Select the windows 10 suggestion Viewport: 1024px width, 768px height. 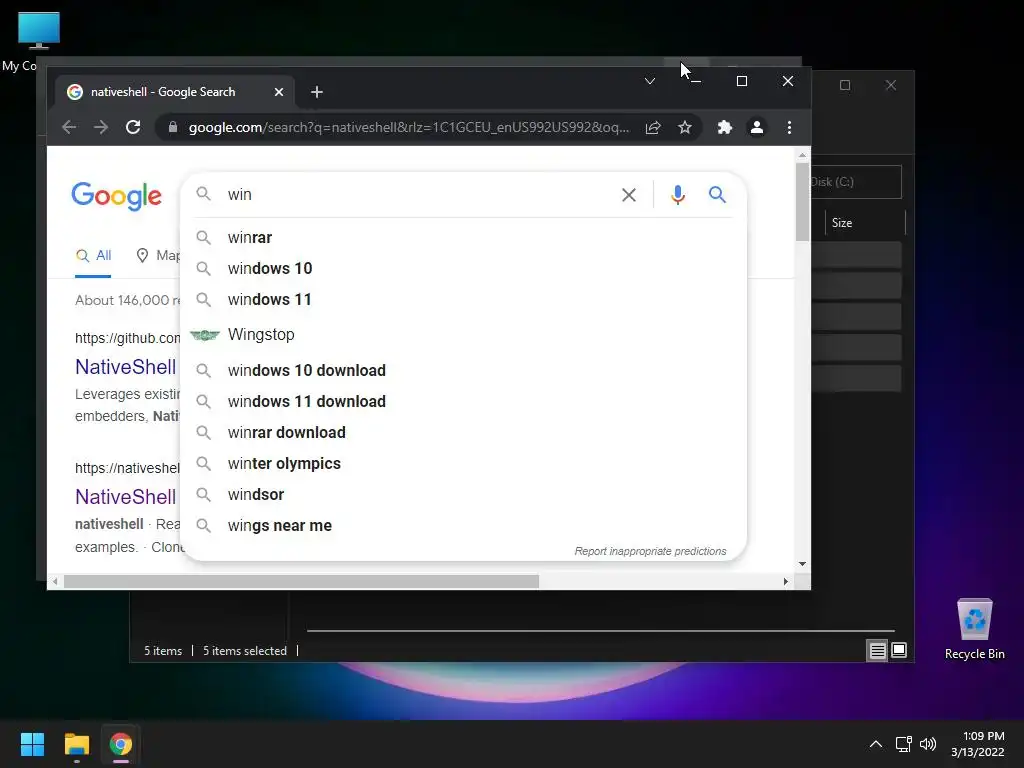pos(464,268)
